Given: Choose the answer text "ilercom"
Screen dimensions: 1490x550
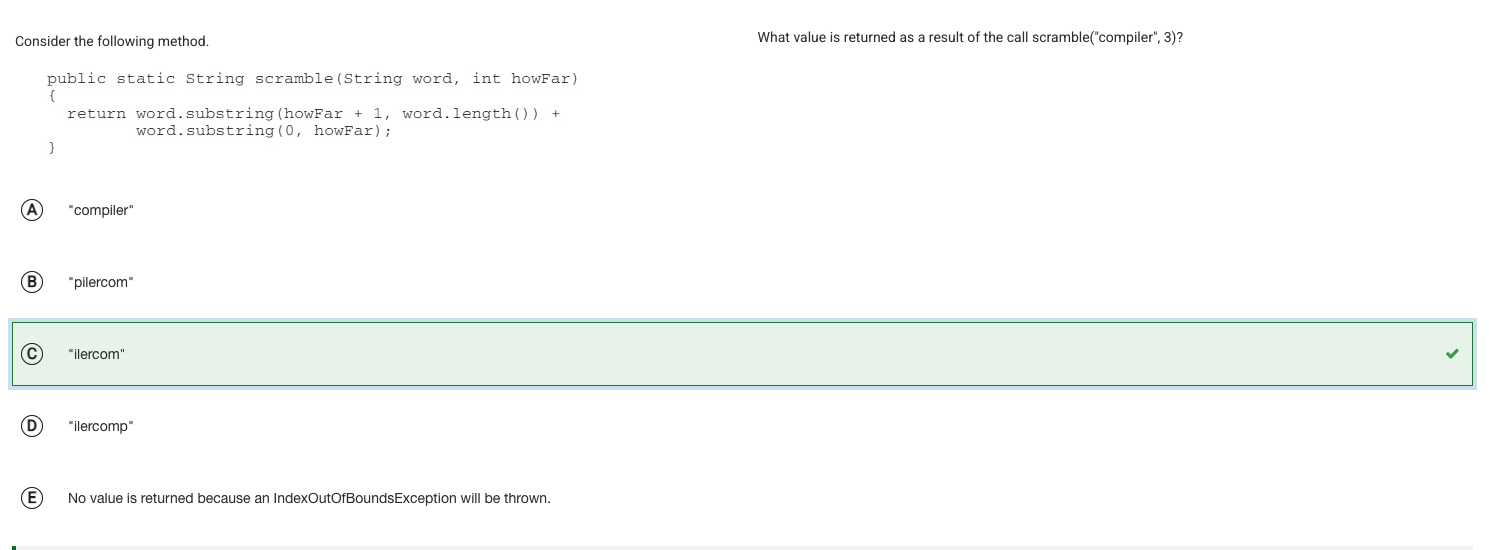Looking at the screenshot, I should 96,354.
